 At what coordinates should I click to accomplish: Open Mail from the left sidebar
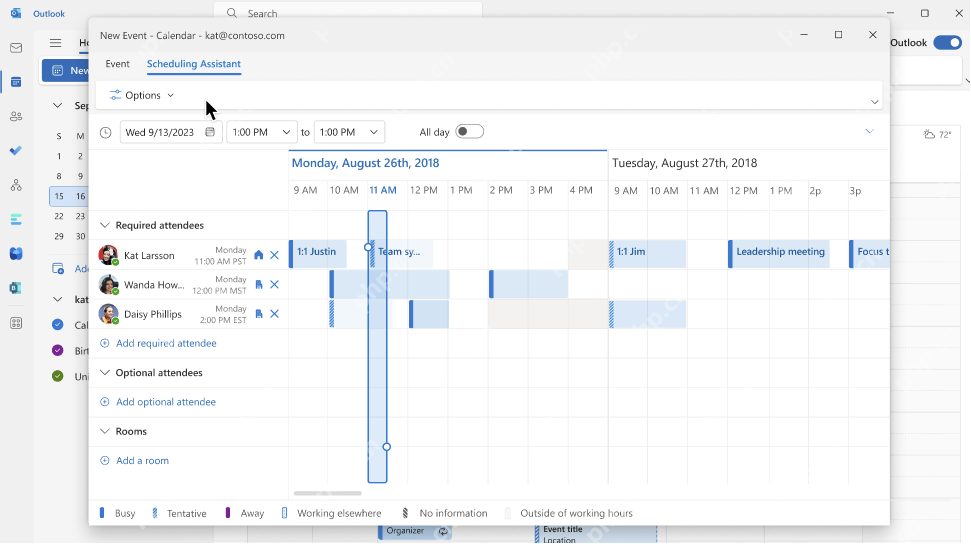coord(16,48)
